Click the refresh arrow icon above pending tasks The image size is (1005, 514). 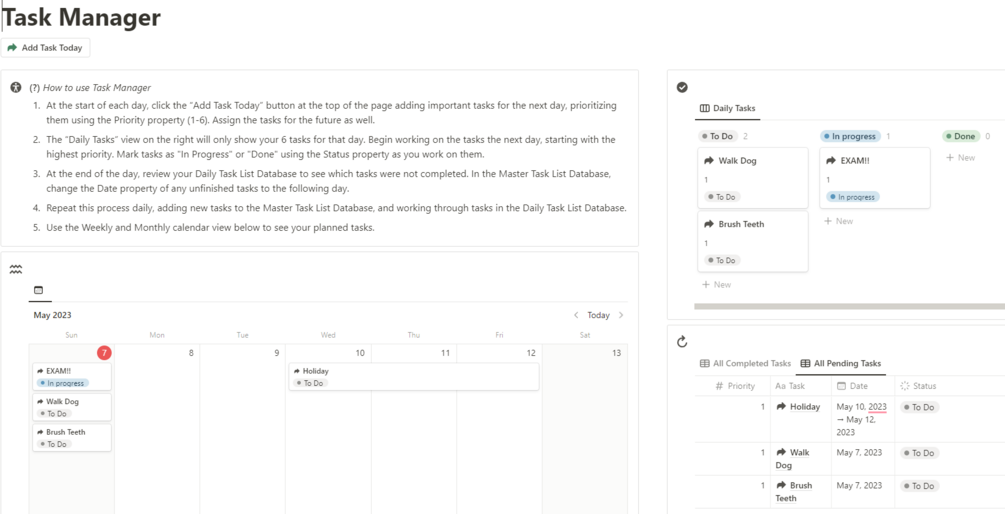click(x=682, y=341)
